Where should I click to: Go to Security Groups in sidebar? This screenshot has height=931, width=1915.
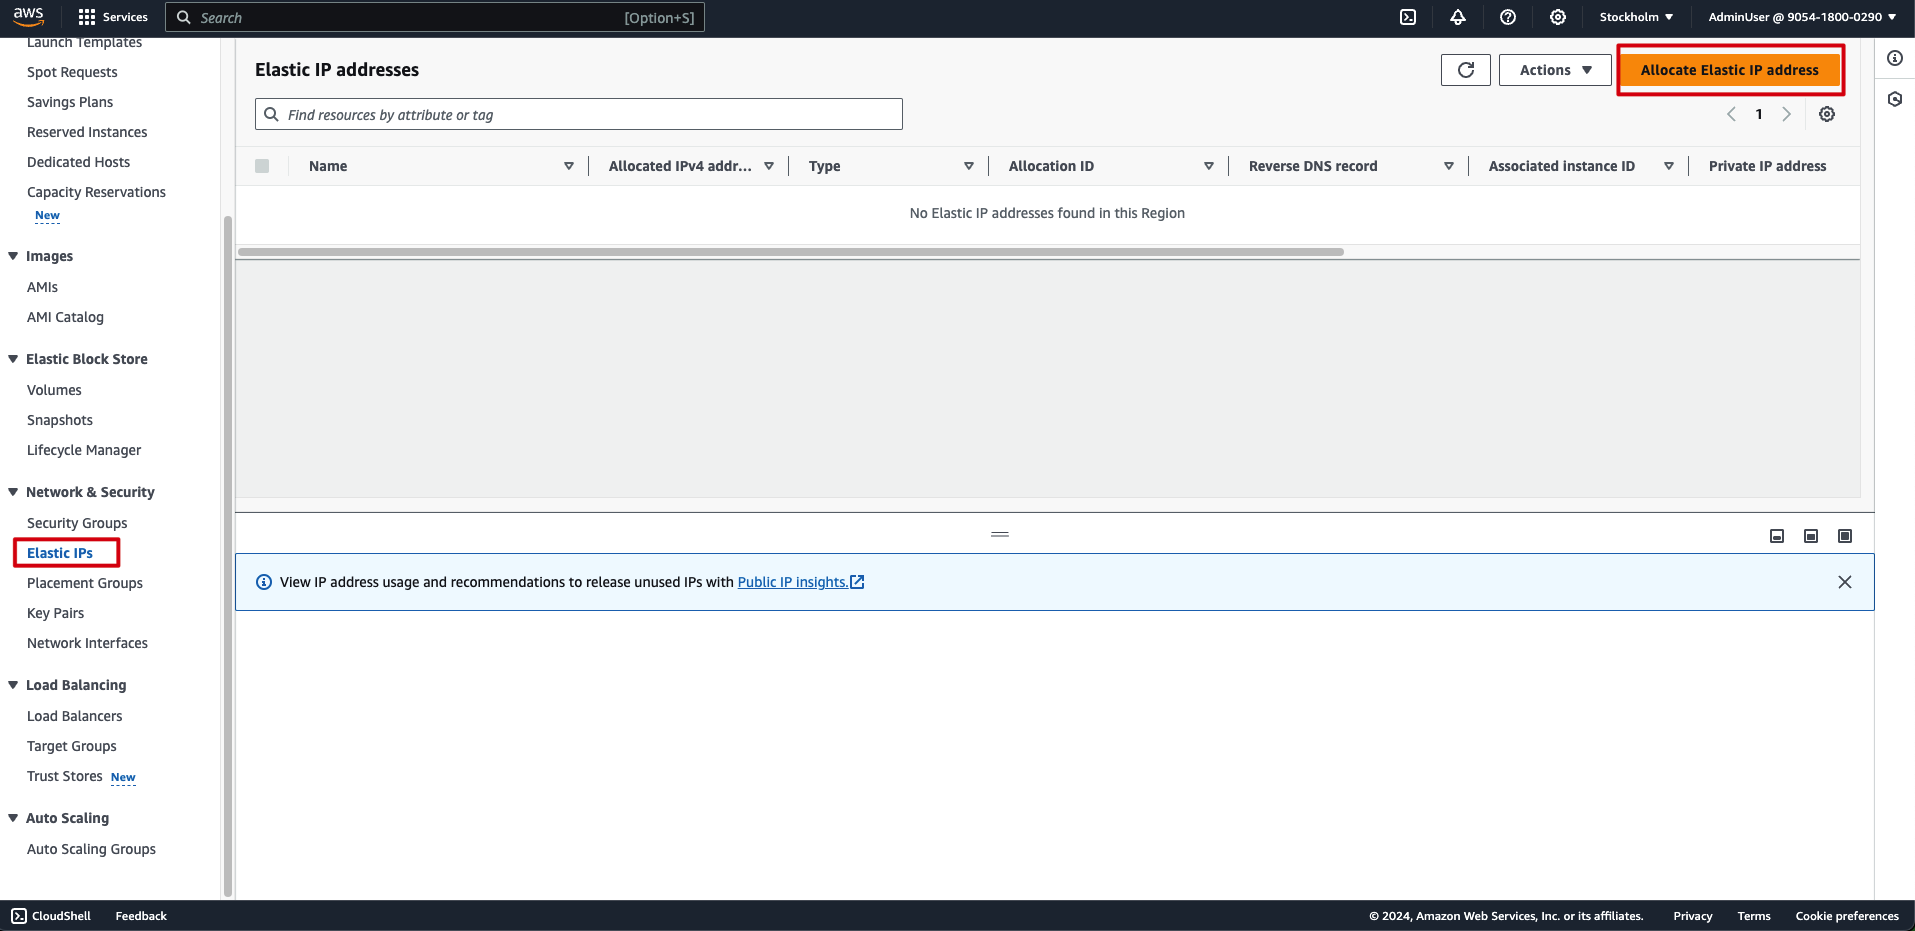pos(77,523)
